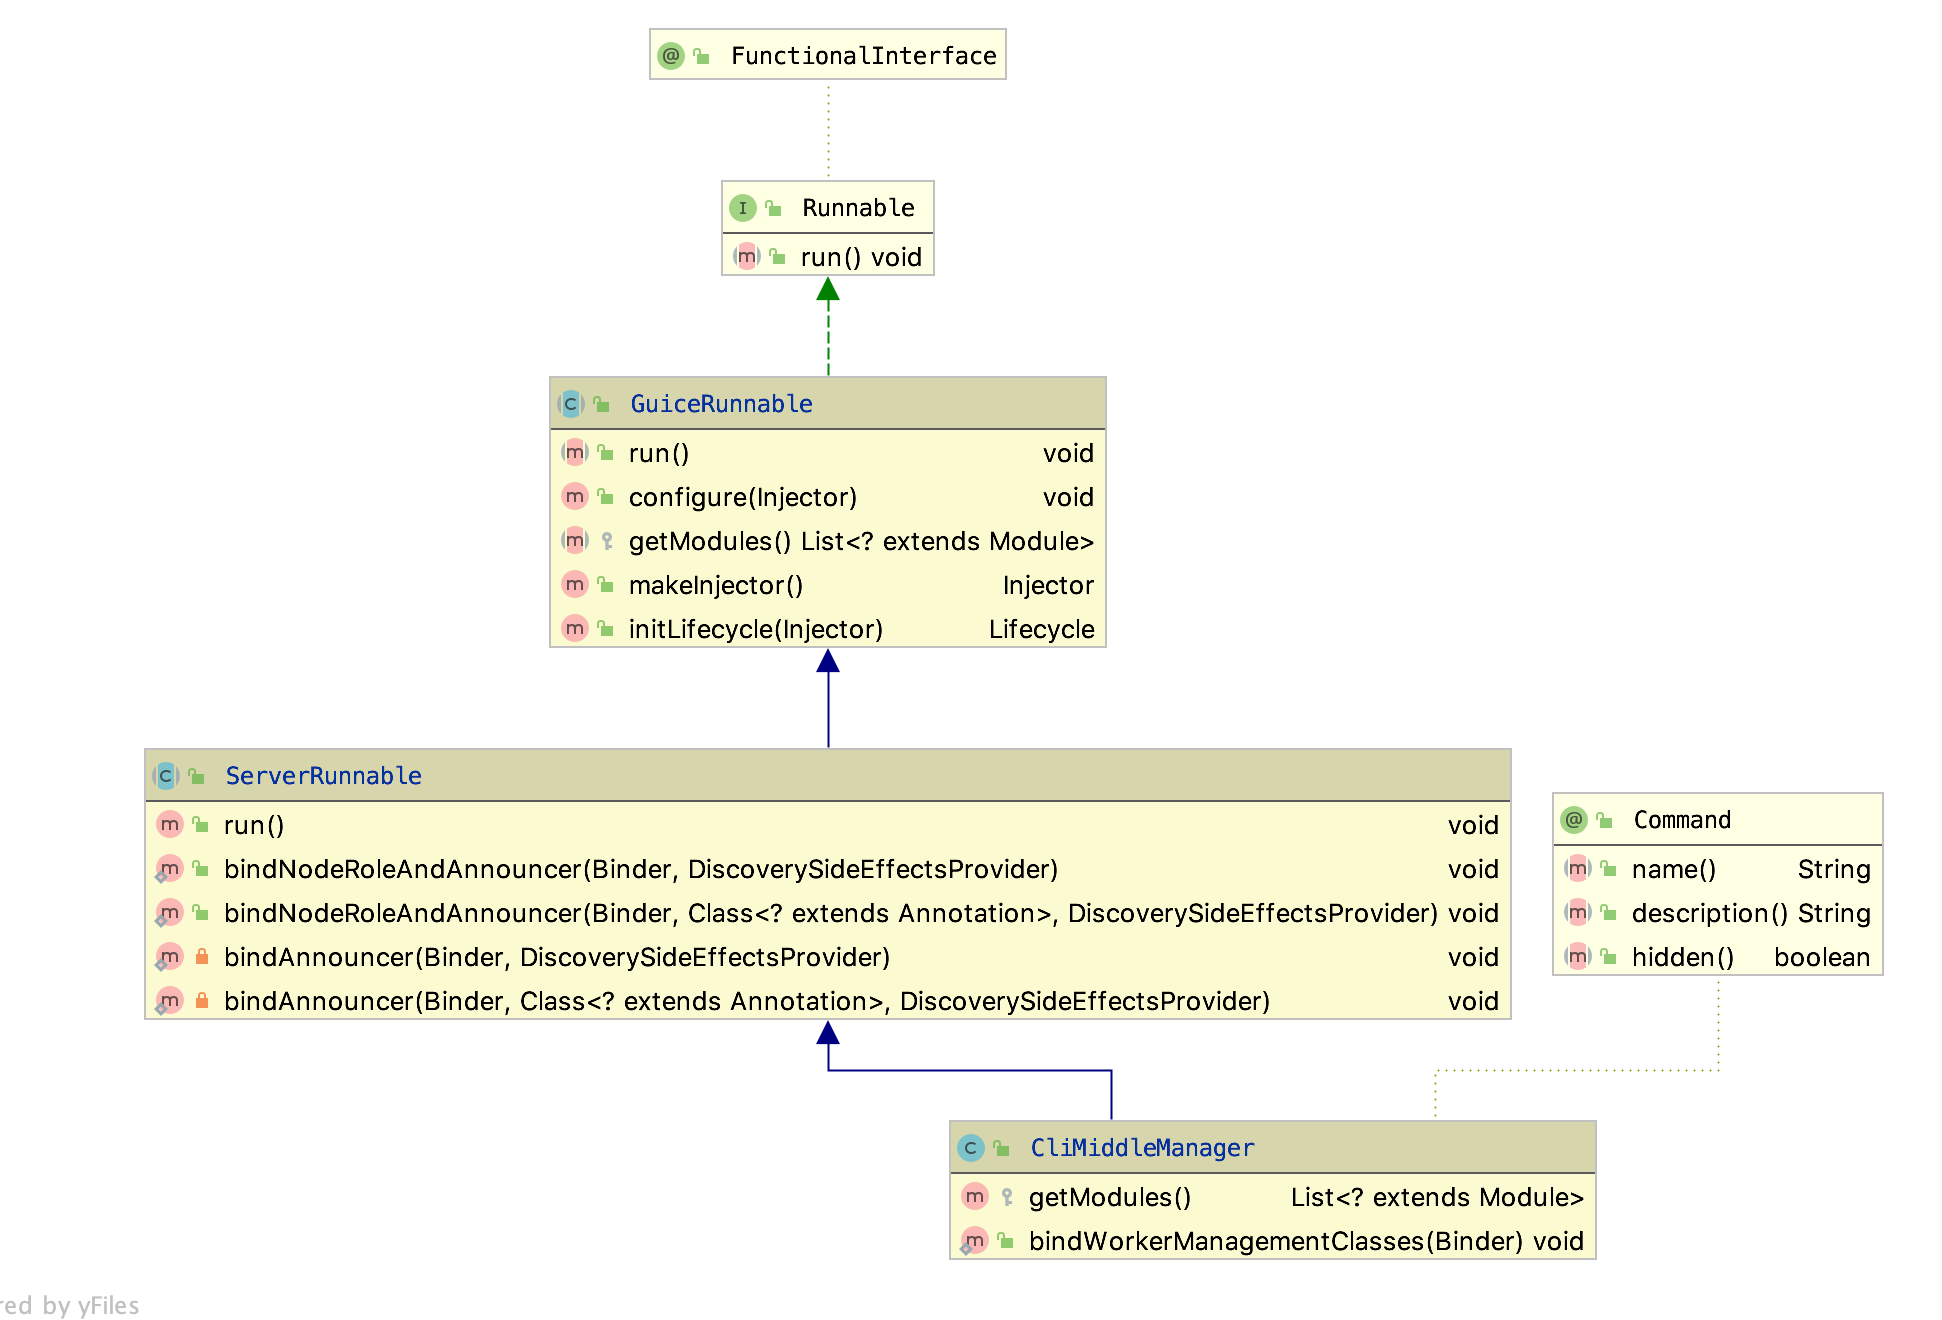Click the Runnable interface icon
This screenshot has width=1942, height=1320.
[x=742, y=208]
